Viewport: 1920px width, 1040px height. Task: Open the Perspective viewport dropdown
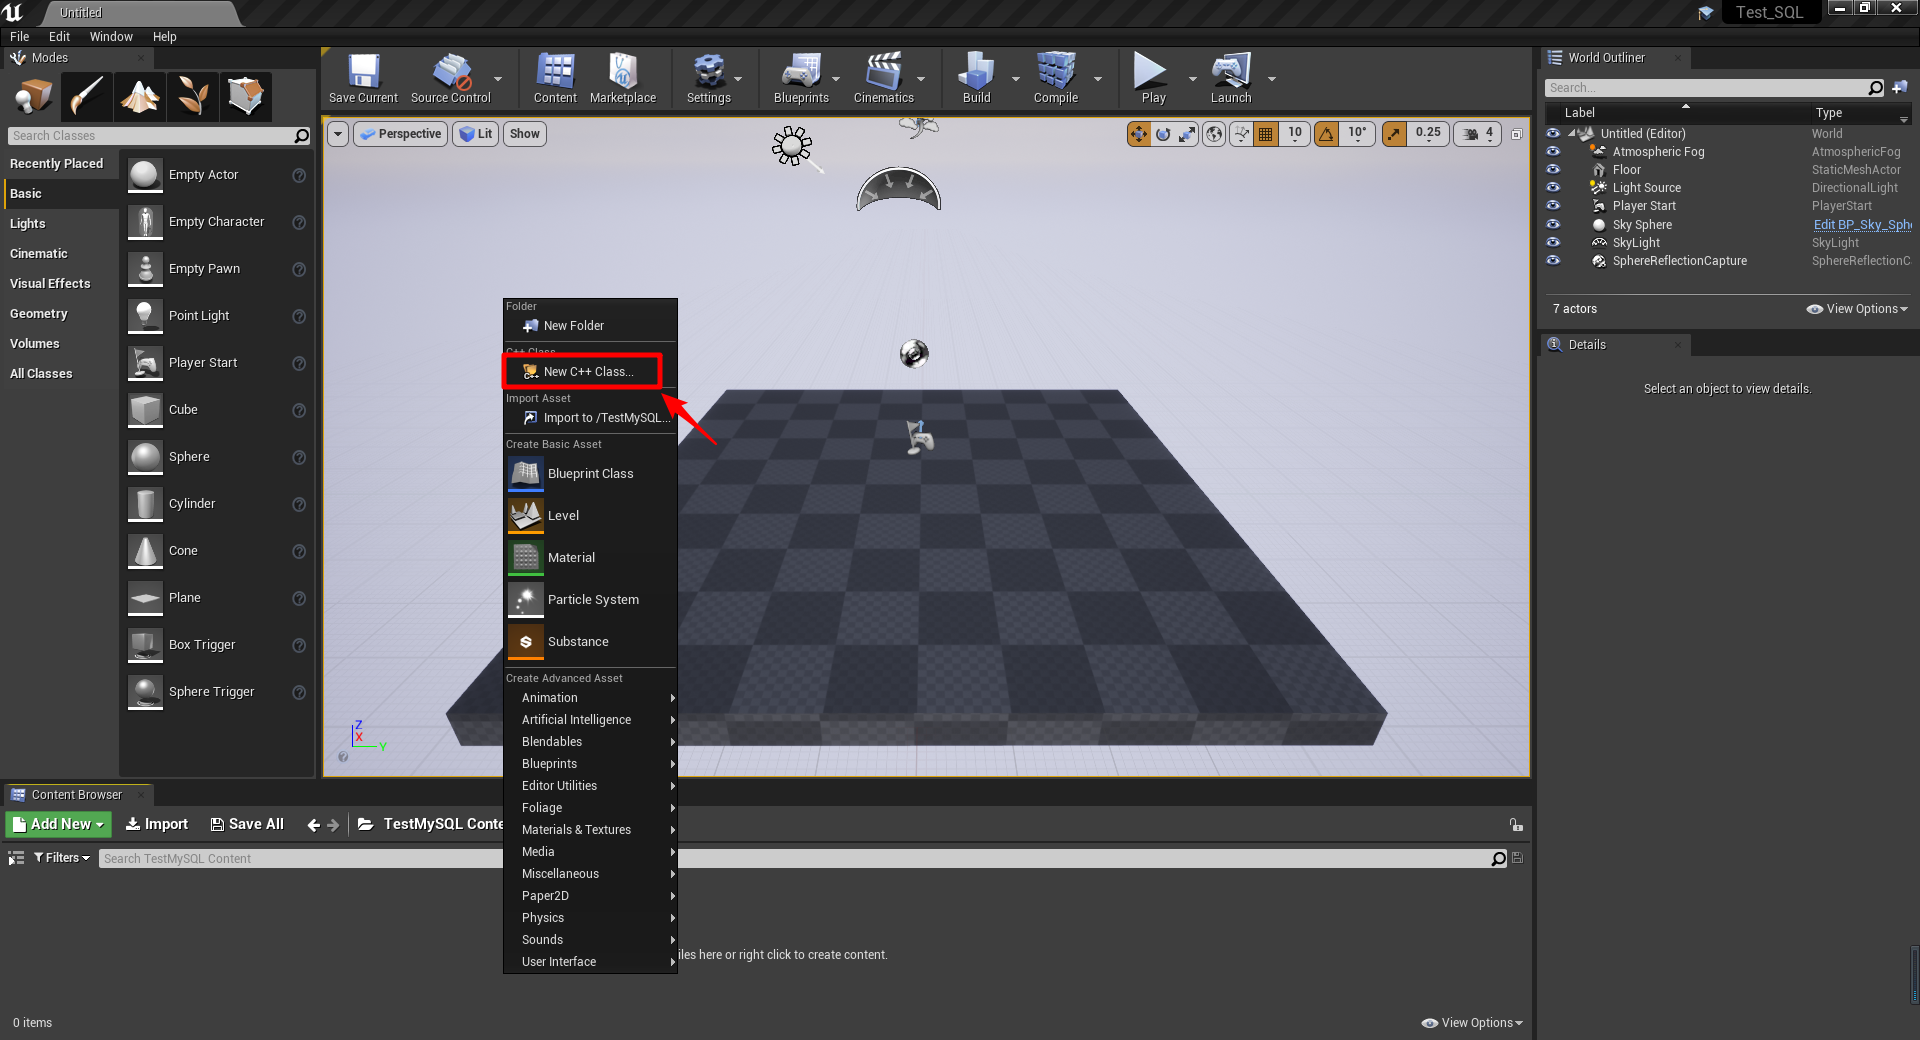click(x=400, y=133)
